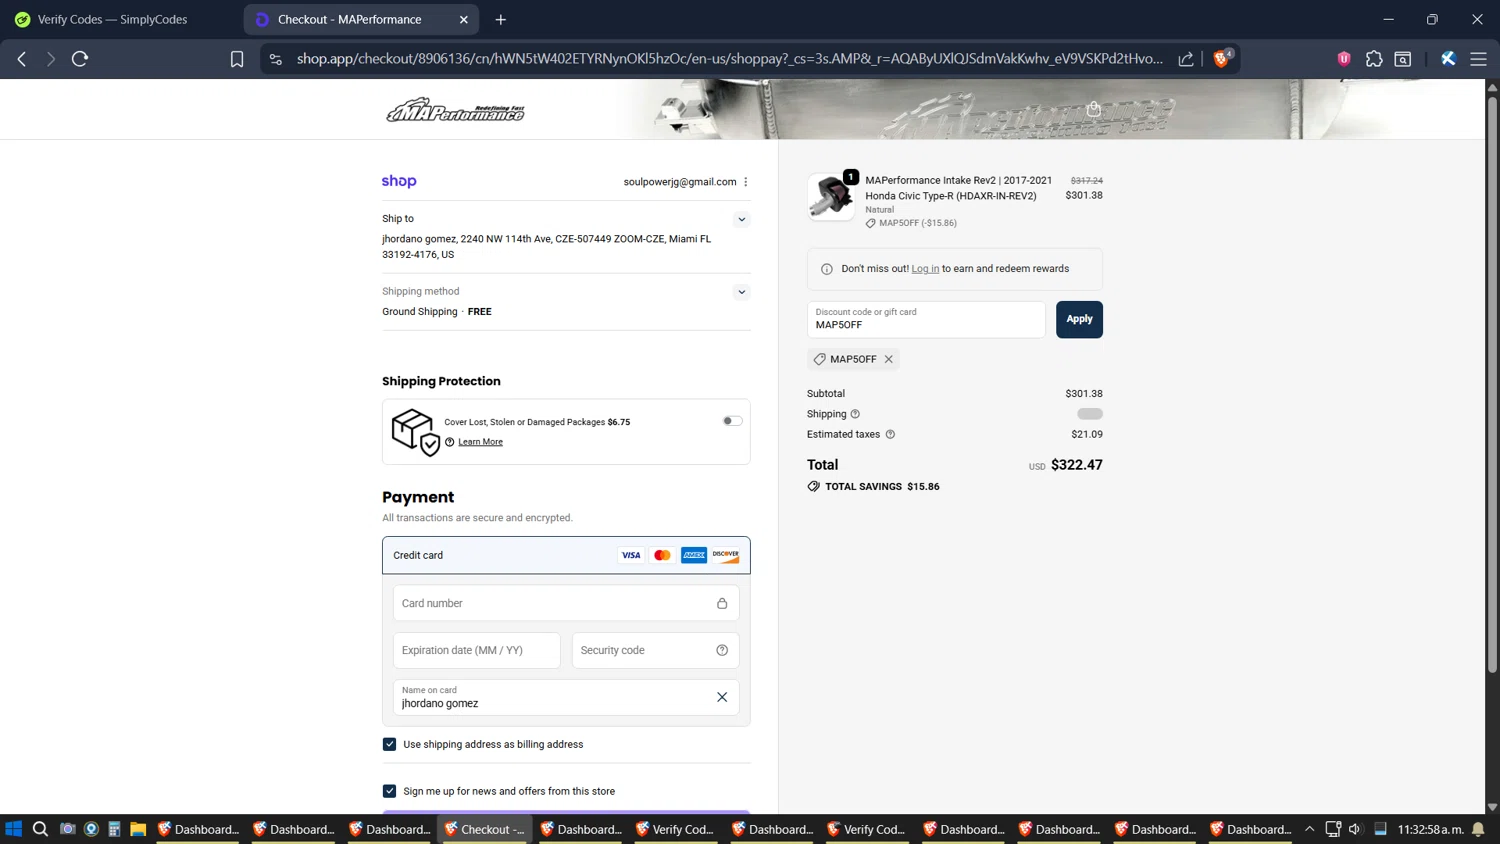Click the Shop Pay logo
Screen dimensions: 1500x844
pyautogui.click(x=399, y=181)
